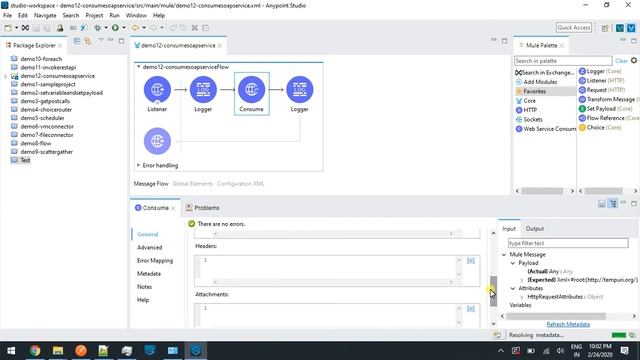The image size is (640, 360).
Task: Expand the demo12-consumesoapservice project
Action: point(6,76)
